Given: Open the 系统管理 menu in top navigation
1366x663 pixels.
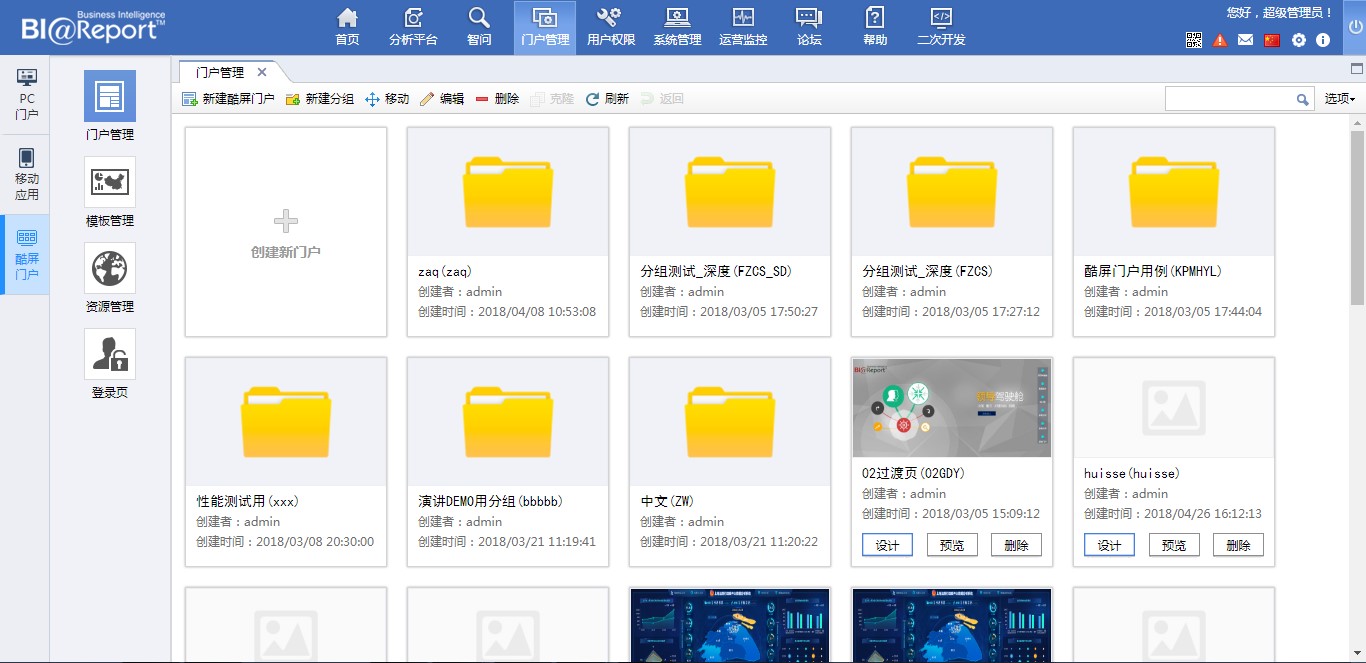Looking at the screenshot, I should pos(677,26).
